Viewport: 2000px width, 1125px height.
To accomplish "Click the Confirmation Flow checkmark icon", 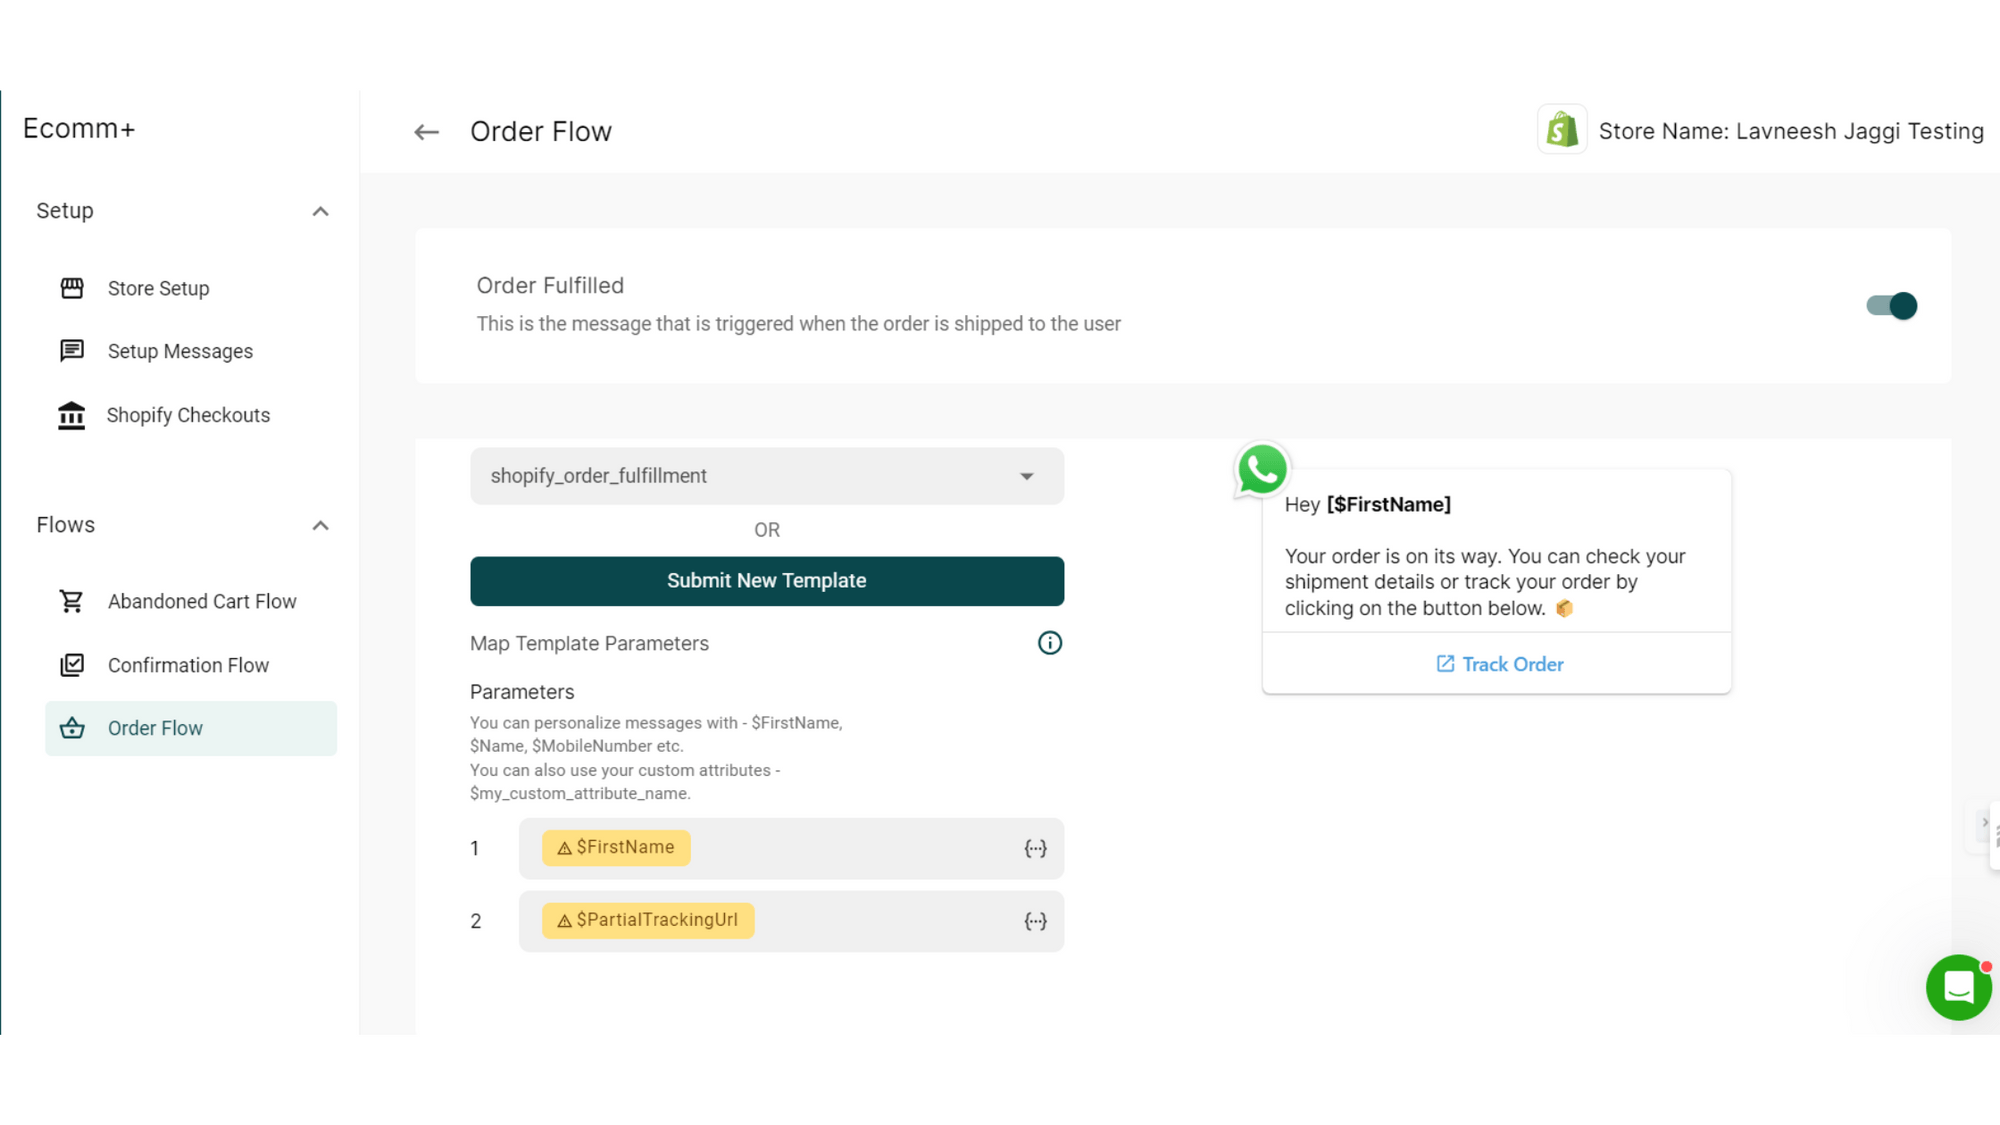I will 71,664.
